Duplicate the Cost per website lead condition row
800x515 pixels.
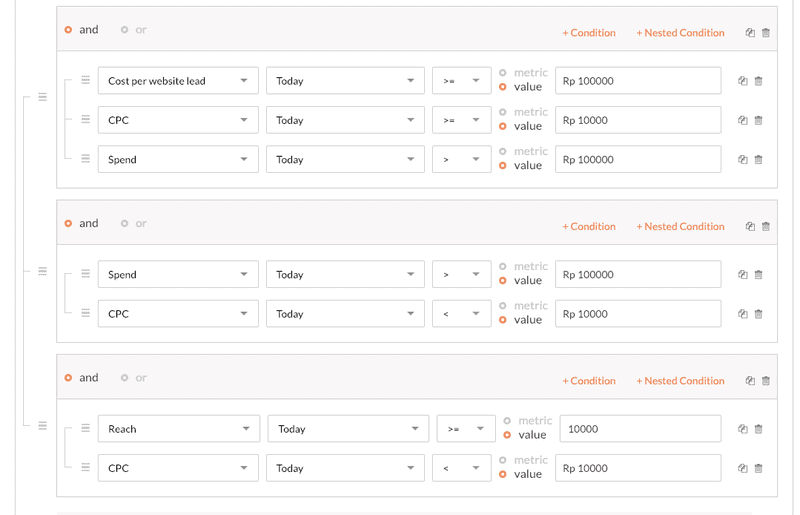743,81
